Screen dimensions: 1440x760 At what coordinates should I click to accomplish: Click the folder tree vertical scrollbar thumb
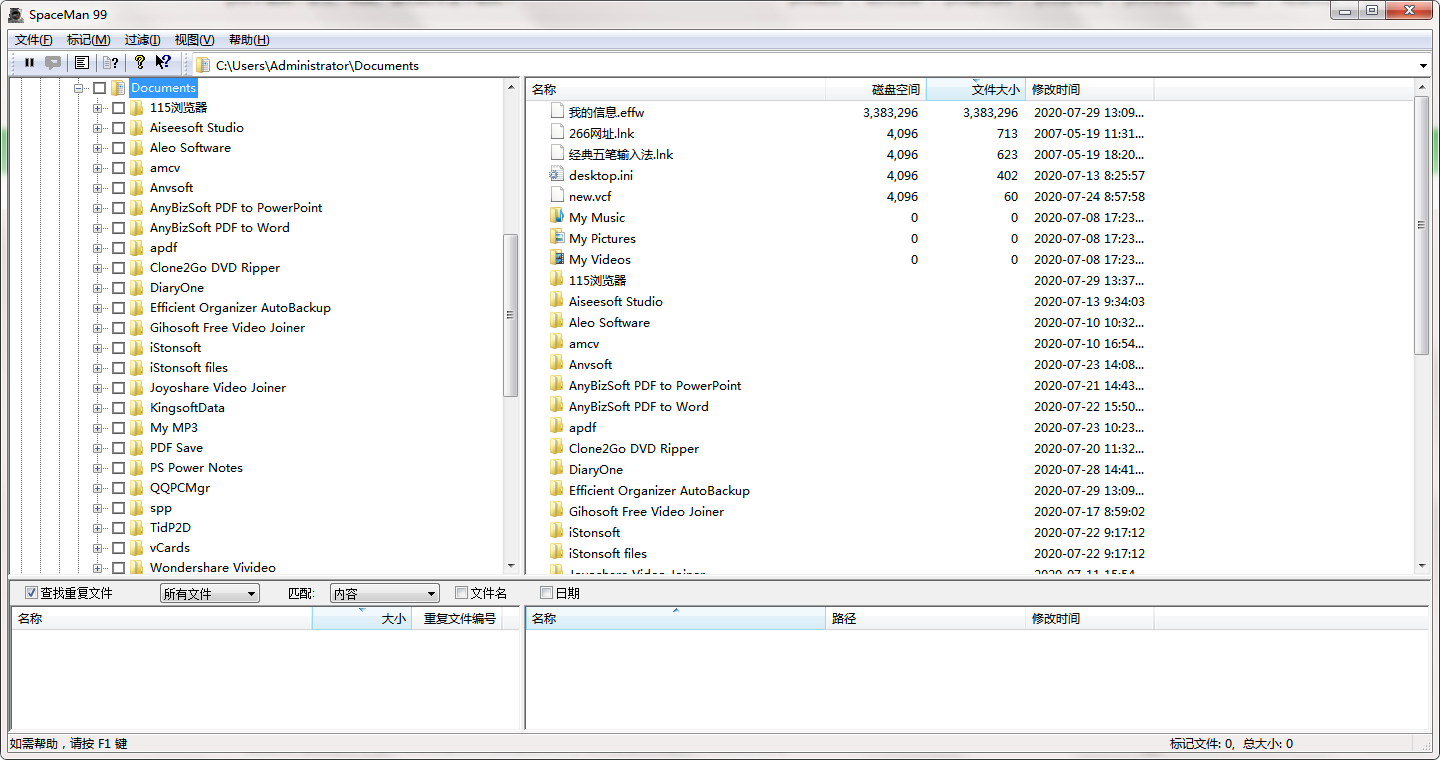510,315
